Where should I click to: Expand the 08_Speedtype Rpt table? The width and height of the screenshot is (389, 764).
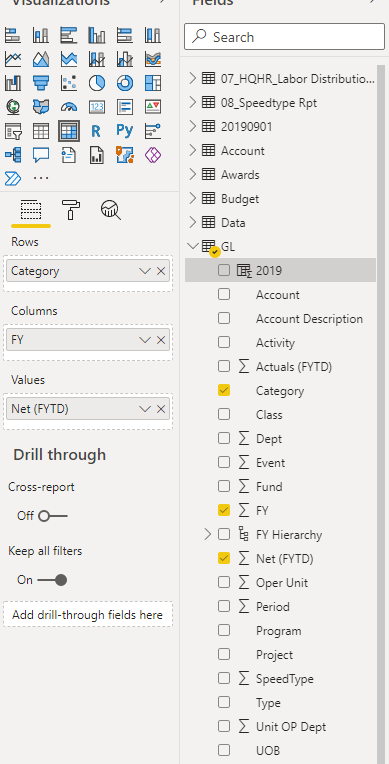[x=193, y=102]
